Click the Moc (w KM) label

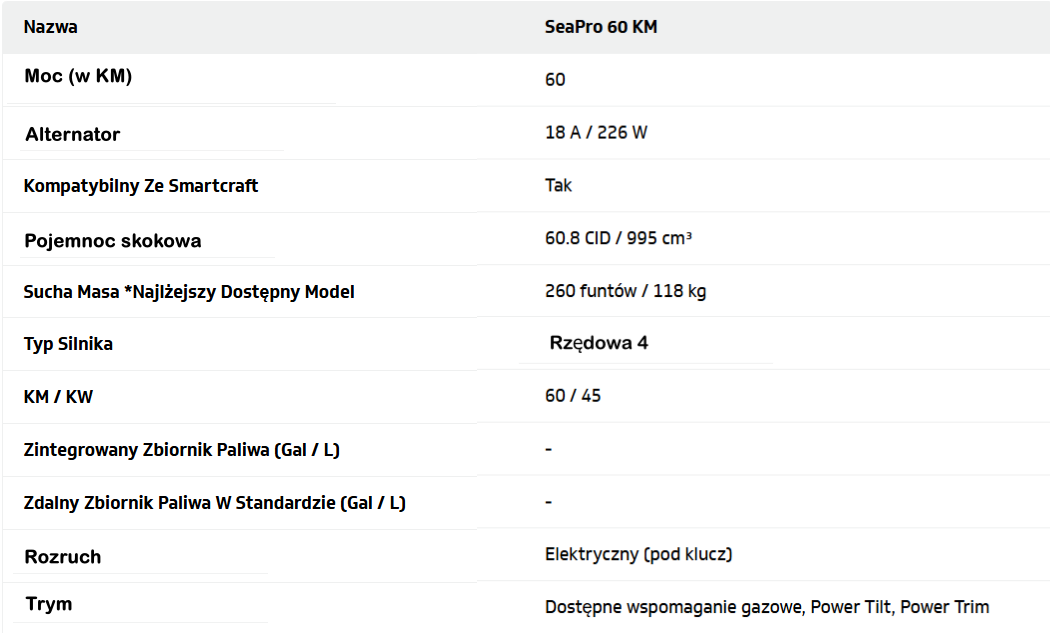[78, 77]
